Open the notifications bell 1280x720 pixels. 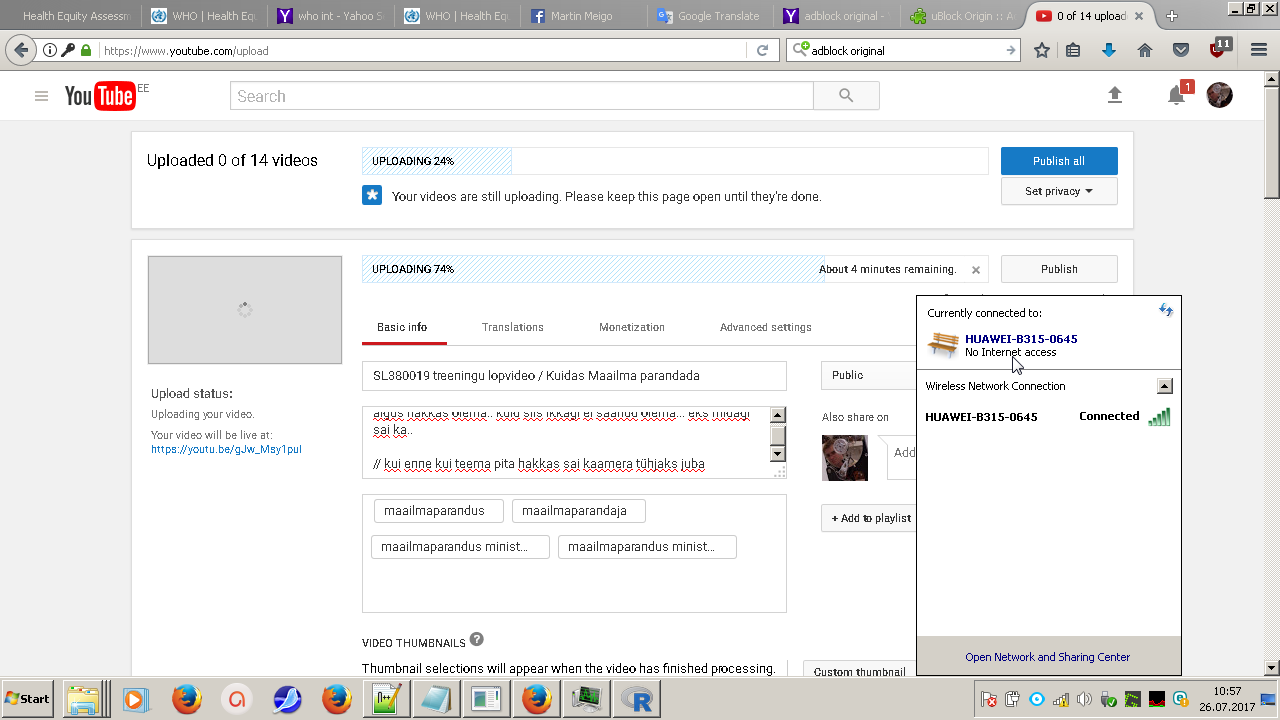[x=1177, y=96]
